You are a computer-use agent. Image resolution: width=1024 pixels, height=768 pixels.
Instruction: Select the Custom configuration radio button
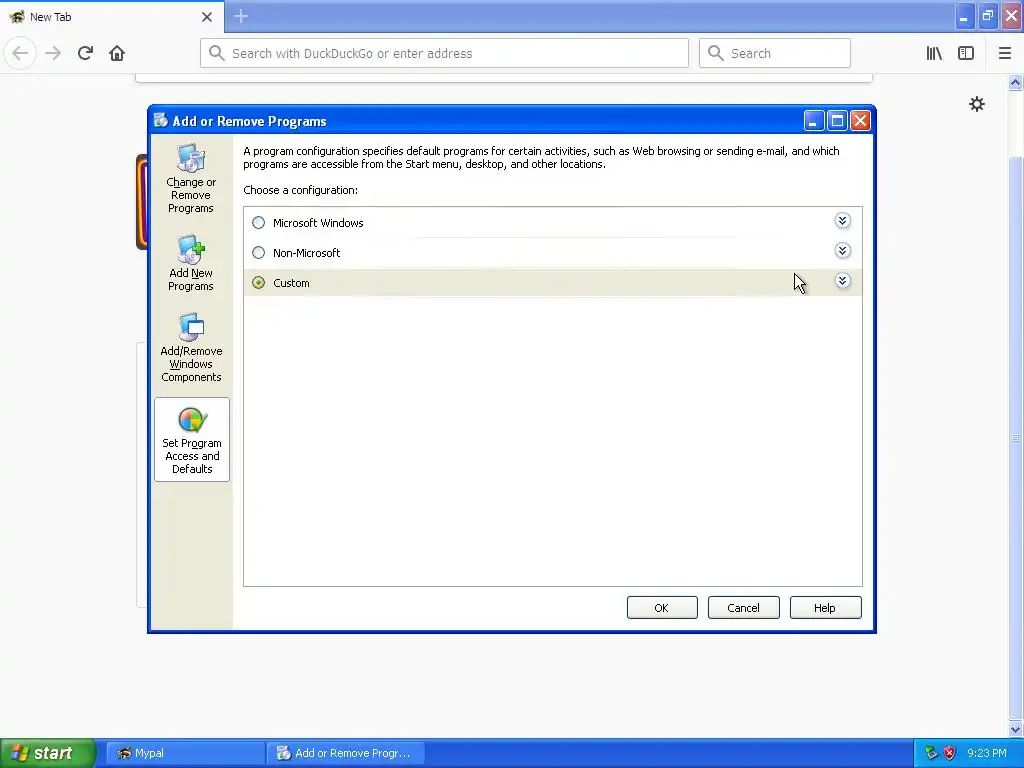(x=259, y=283)
